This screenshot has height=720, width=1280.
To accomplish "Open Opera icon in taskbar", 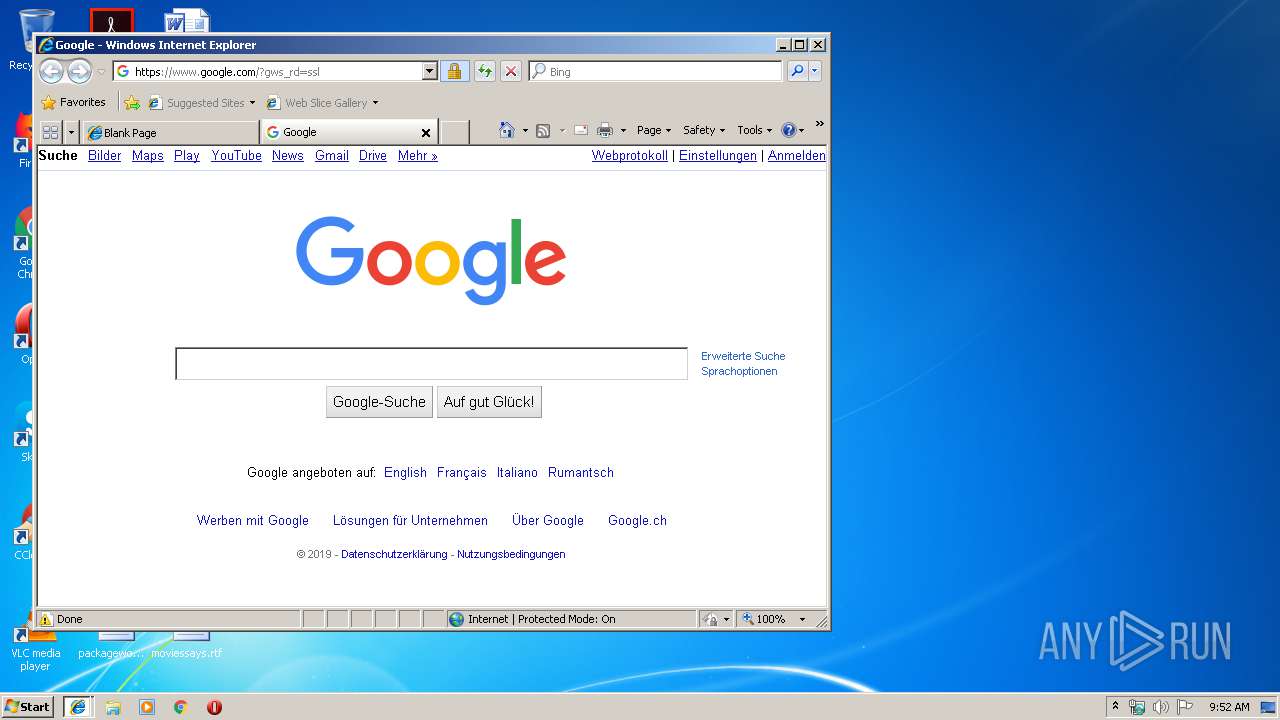I will (214, 707).
